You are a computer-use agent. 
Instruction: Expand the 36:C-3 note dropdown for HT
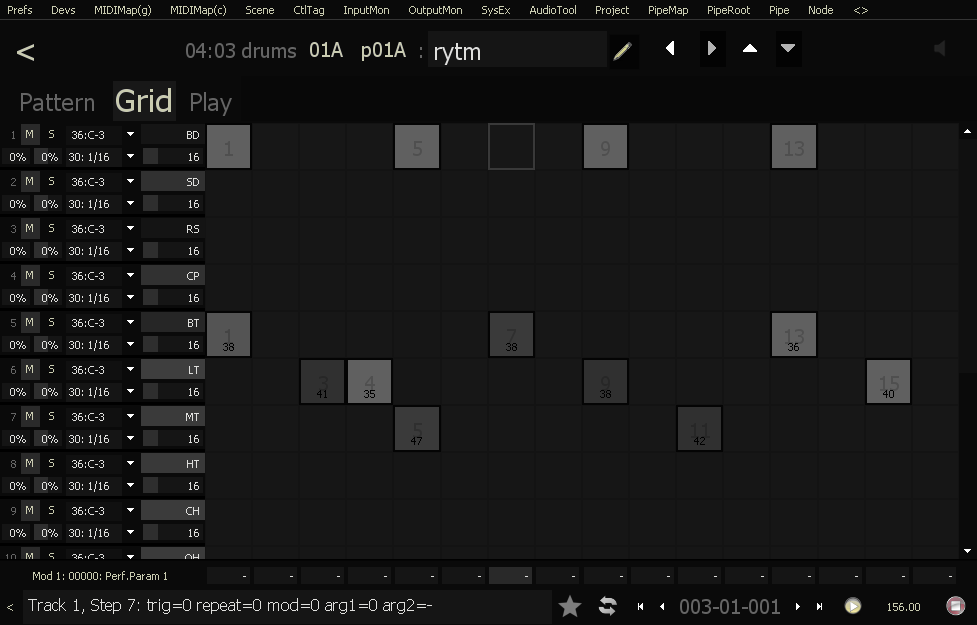(x=130, y=463)
